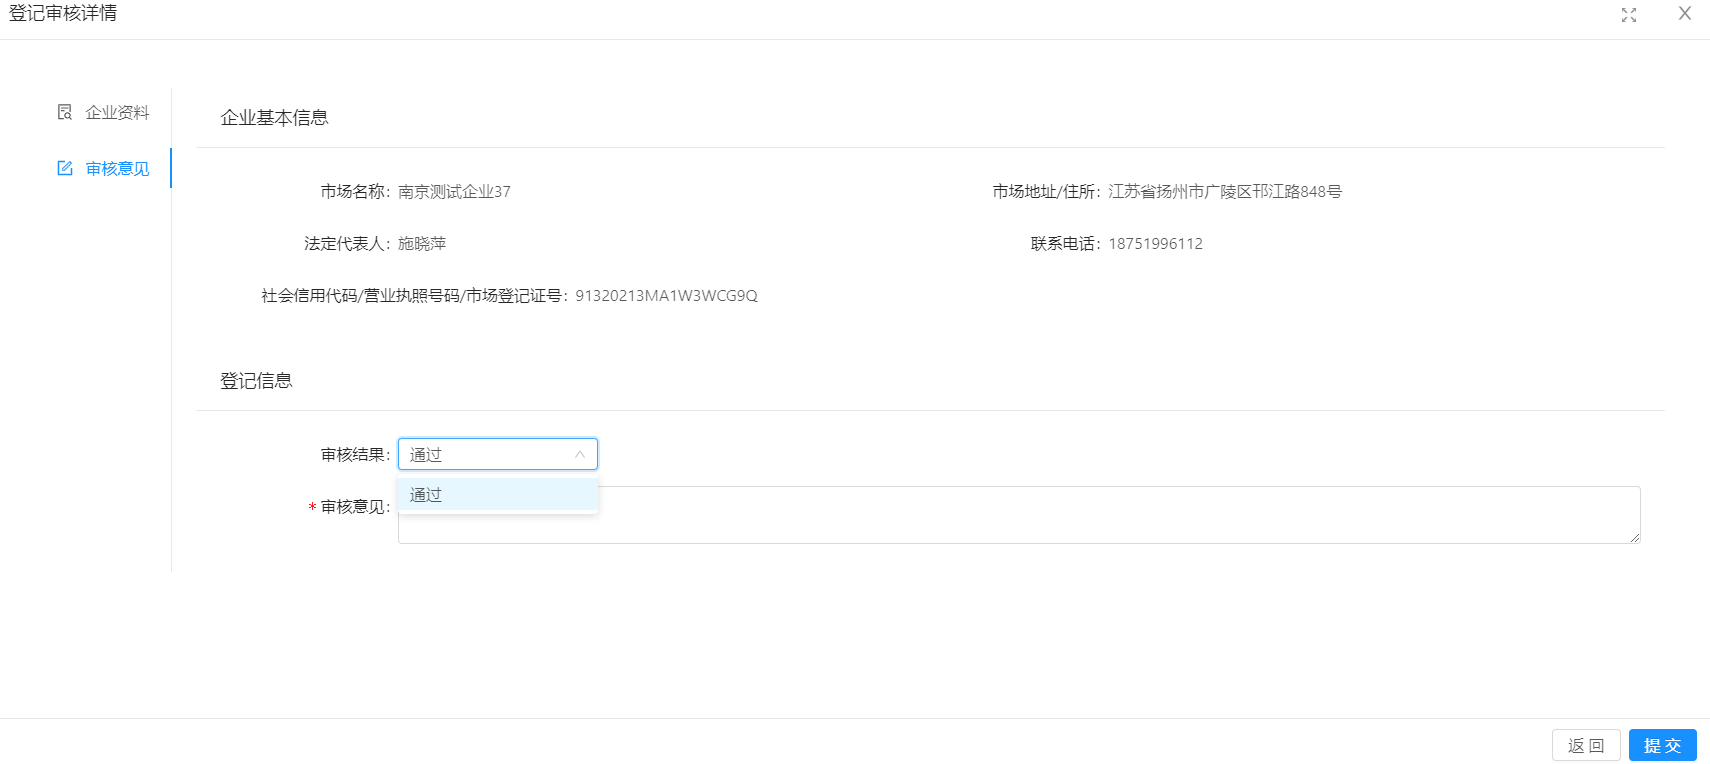The image size is (1710, 764).
Task: Select the 审核意见 sidebar tab
Action: (116, 169)
